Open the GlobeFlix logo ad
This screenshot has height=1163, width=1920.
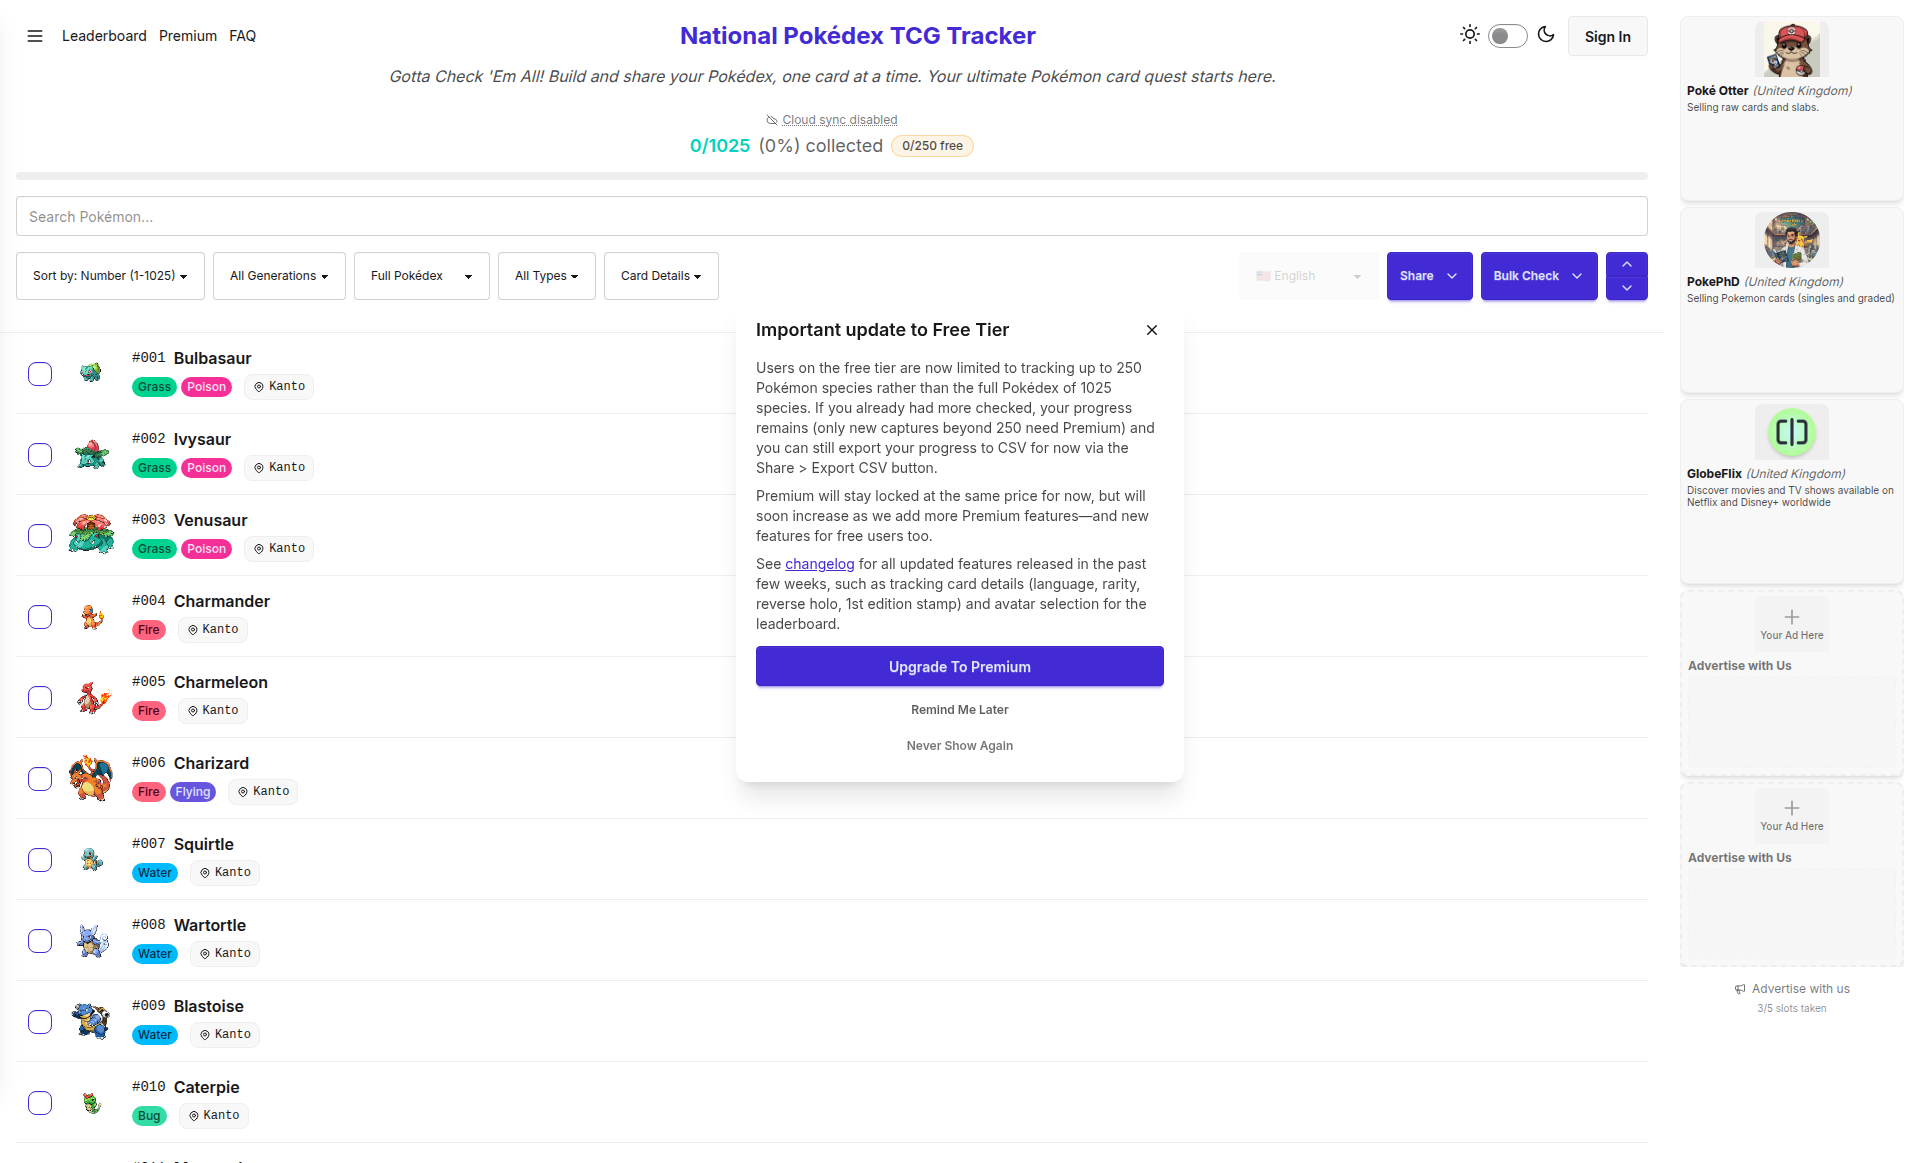(x=1792, y=432)
